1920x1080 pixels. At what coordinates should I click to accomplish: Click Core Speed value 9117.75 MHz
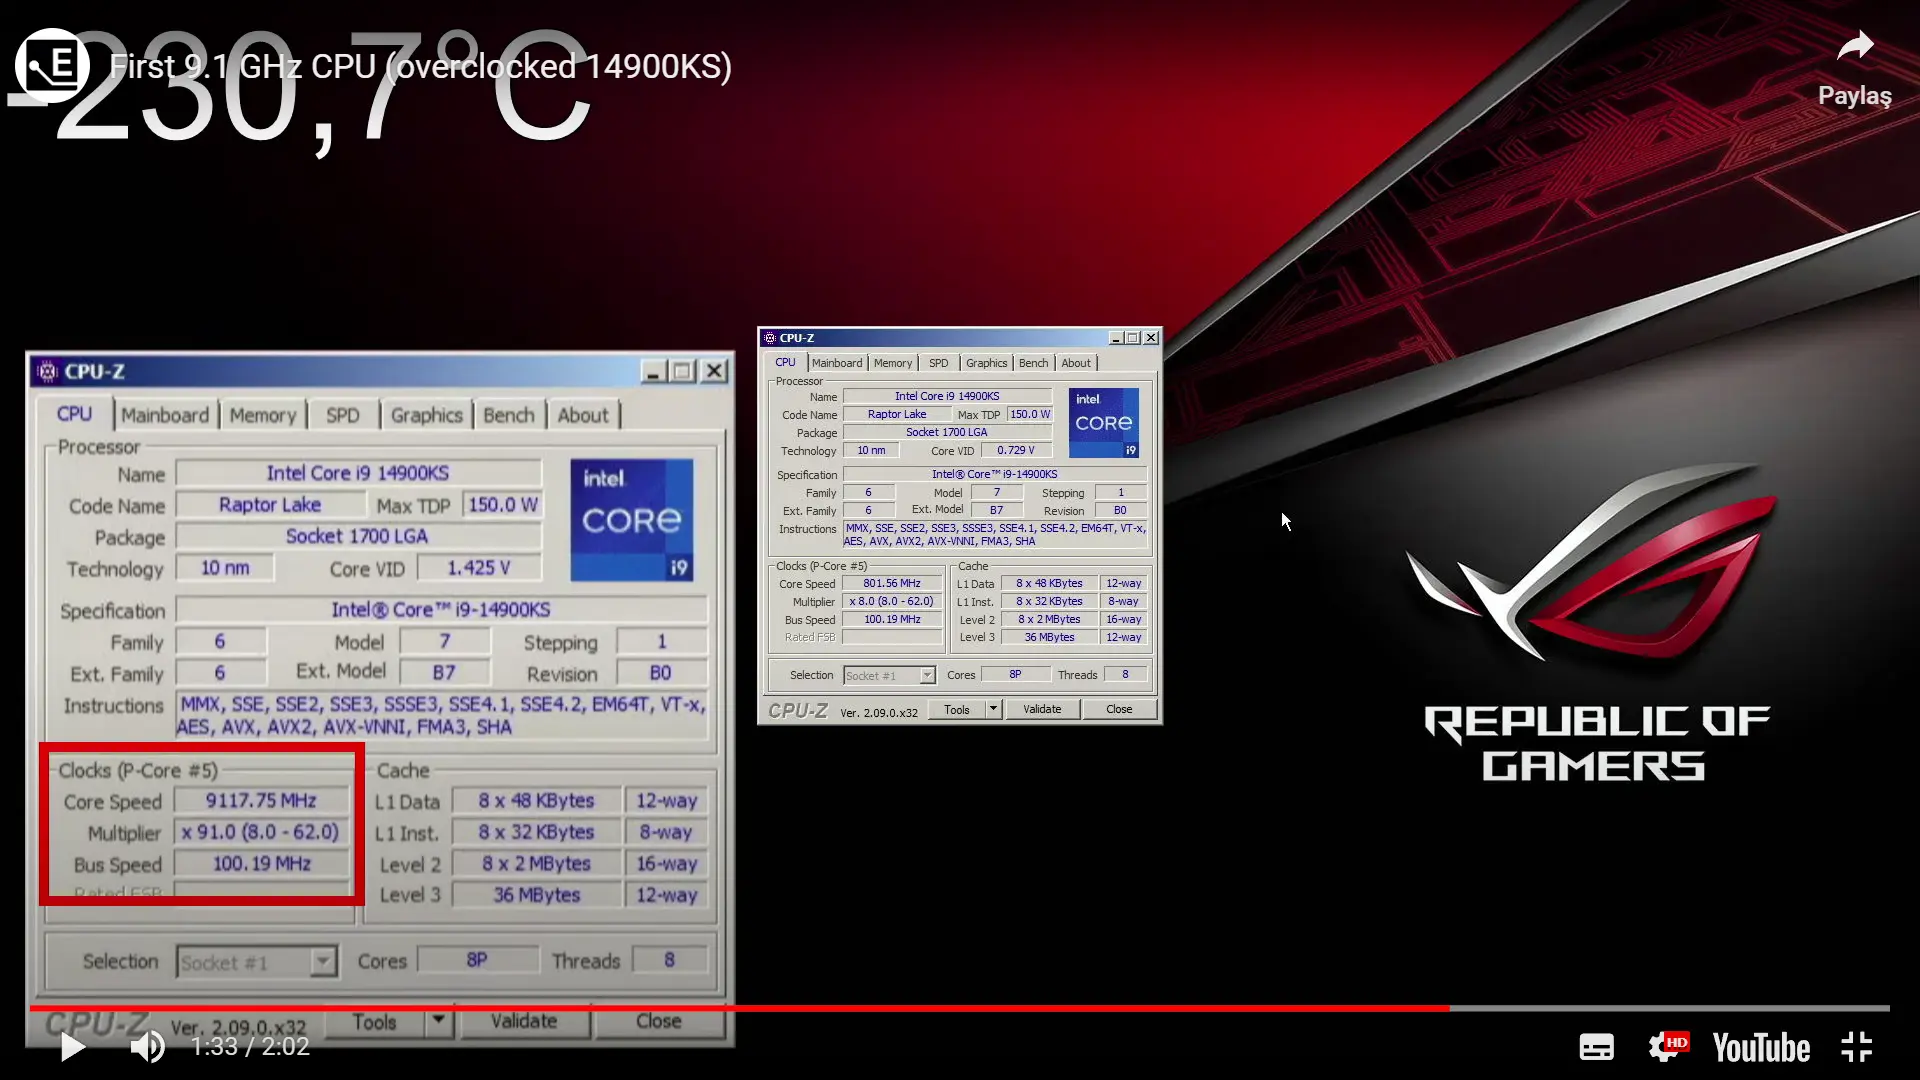(261, 801)
